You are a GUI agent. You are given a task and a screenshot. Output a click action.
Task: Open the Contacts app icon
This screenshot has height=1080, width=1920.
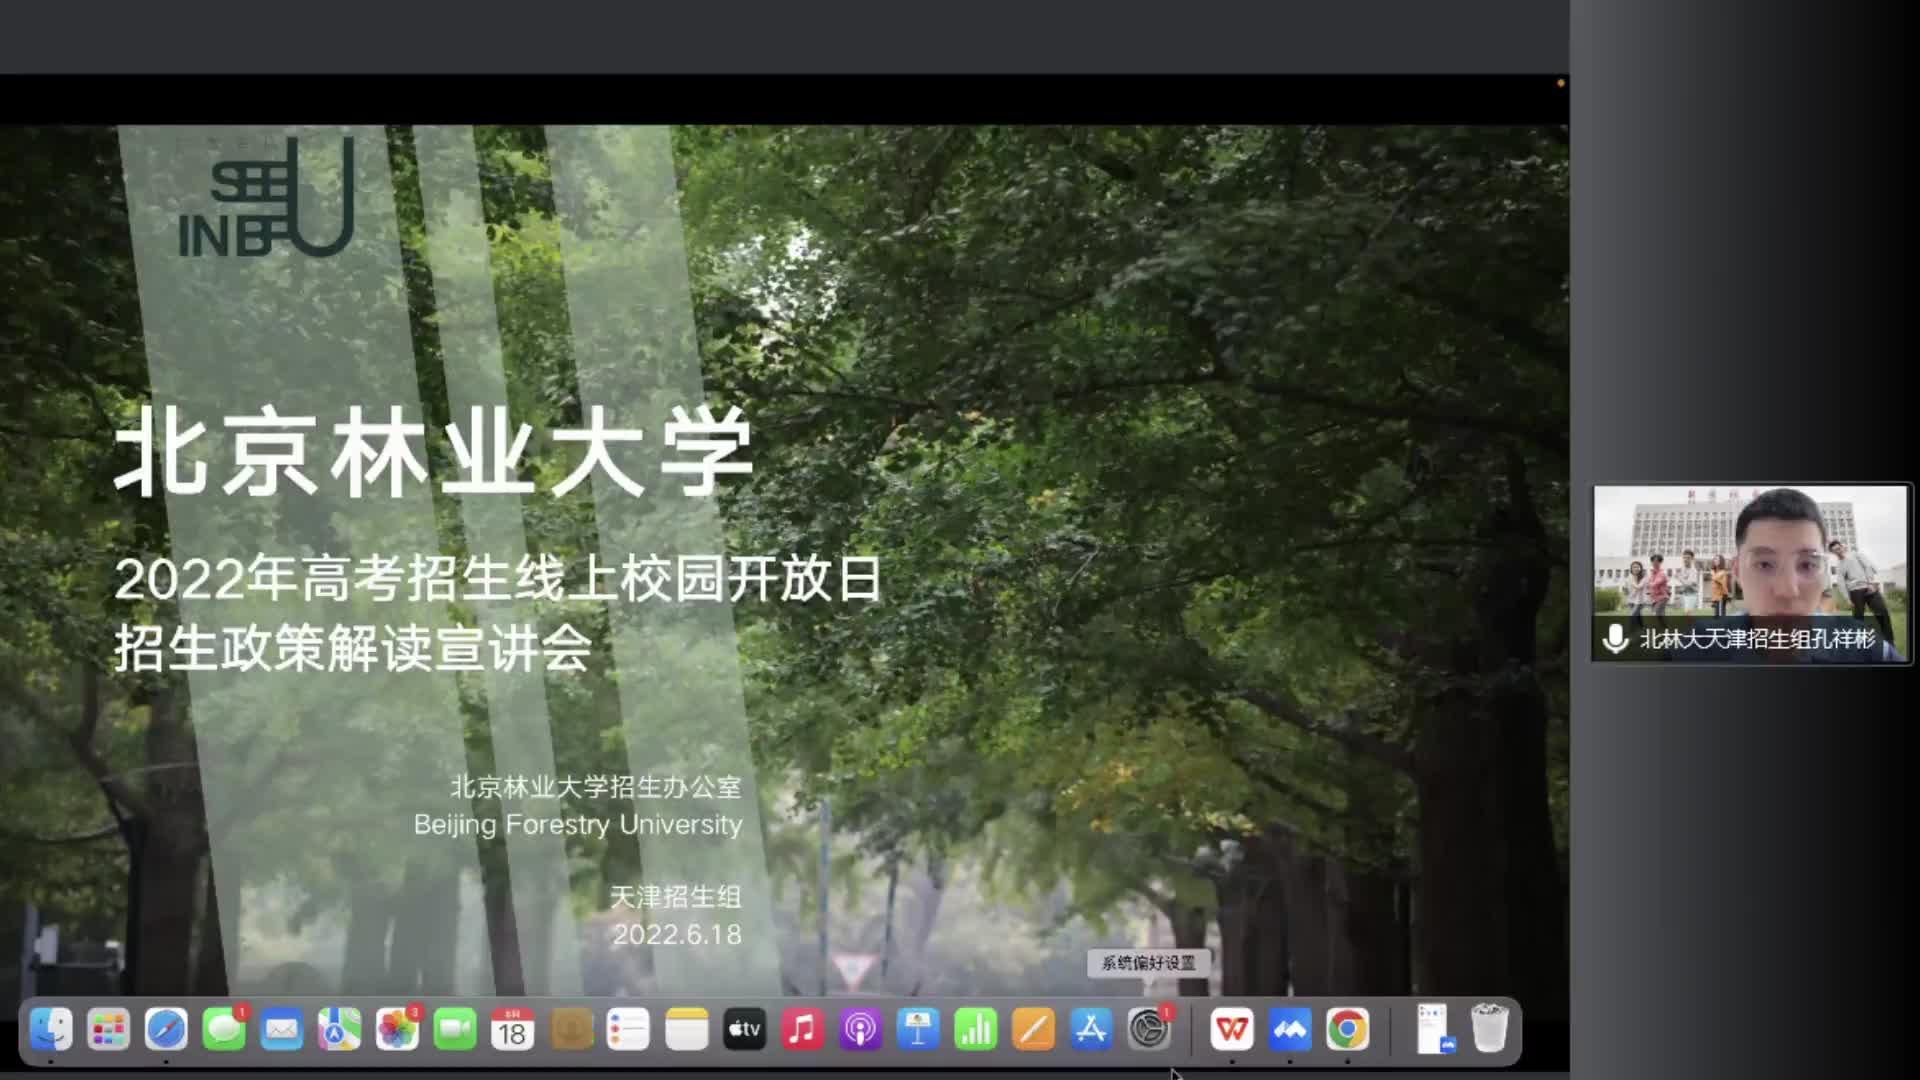pyautogui.click(x=570, y=1029)
